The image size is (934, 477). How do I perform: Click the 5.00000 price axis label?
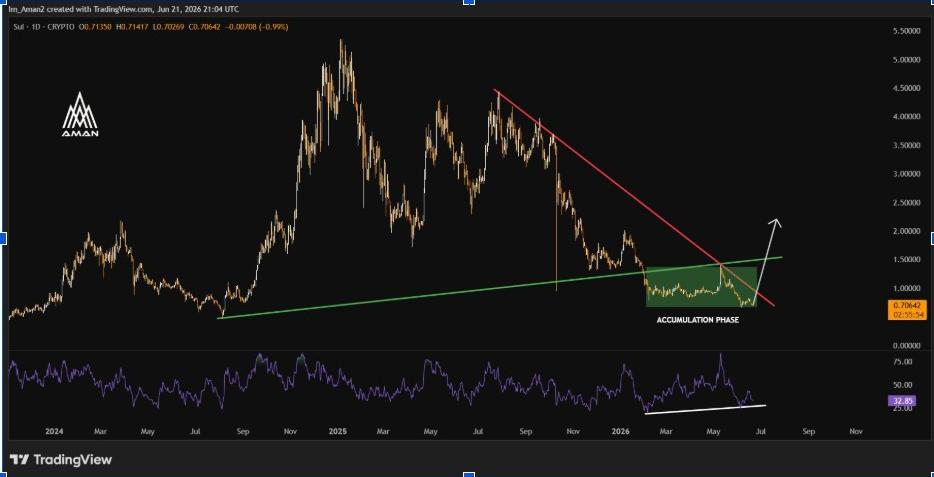tap(905, 60)
